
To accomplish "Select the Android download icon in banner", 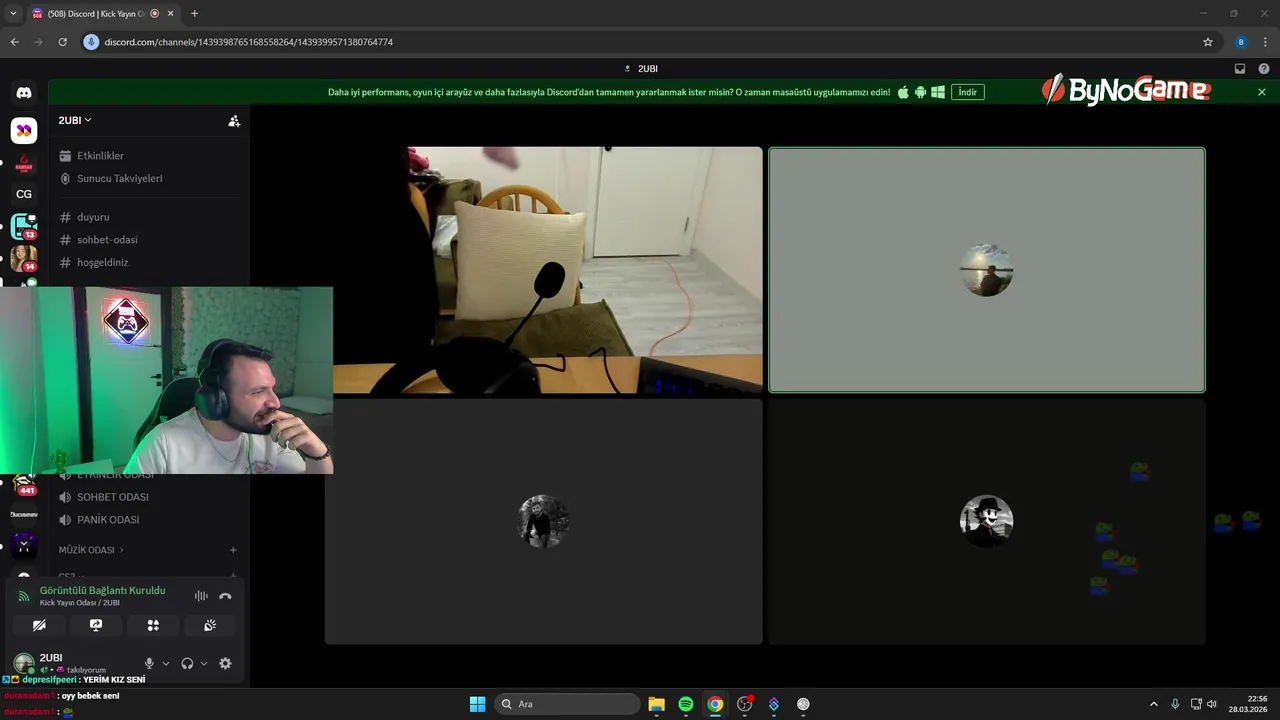I will tap(920, 92).
